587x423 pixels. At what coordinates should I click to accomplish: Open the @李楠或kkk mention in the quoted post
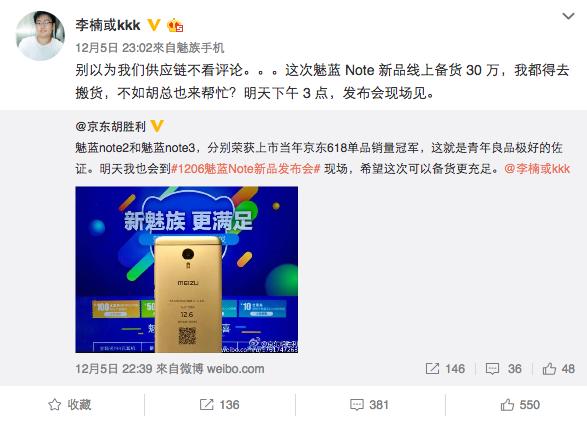pos(537,169)
